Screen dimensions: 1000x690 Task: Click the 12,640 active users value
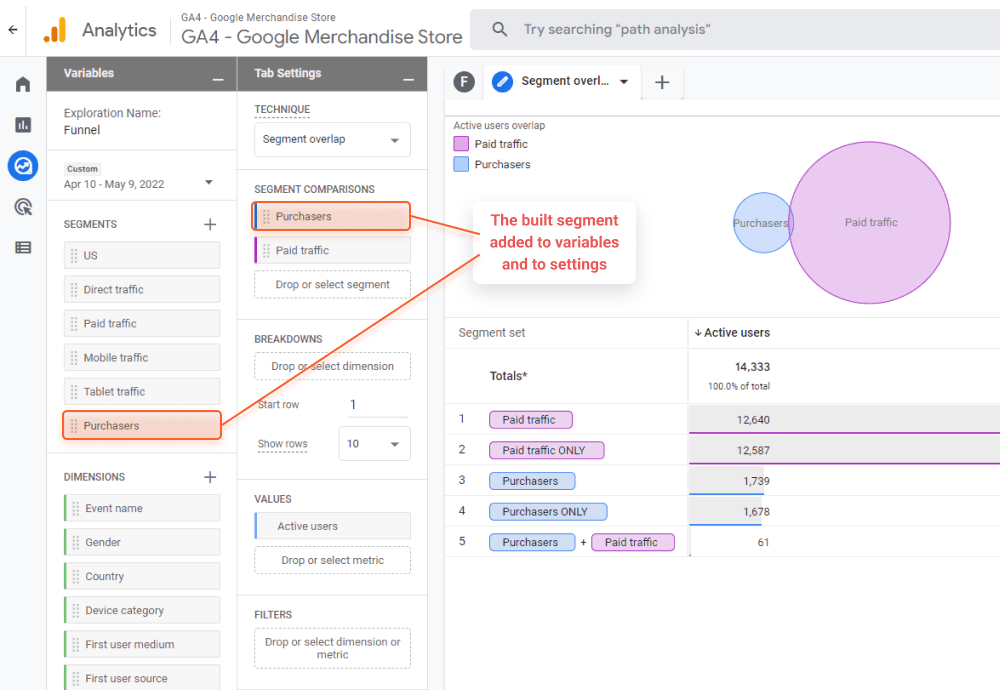[753, 420]
